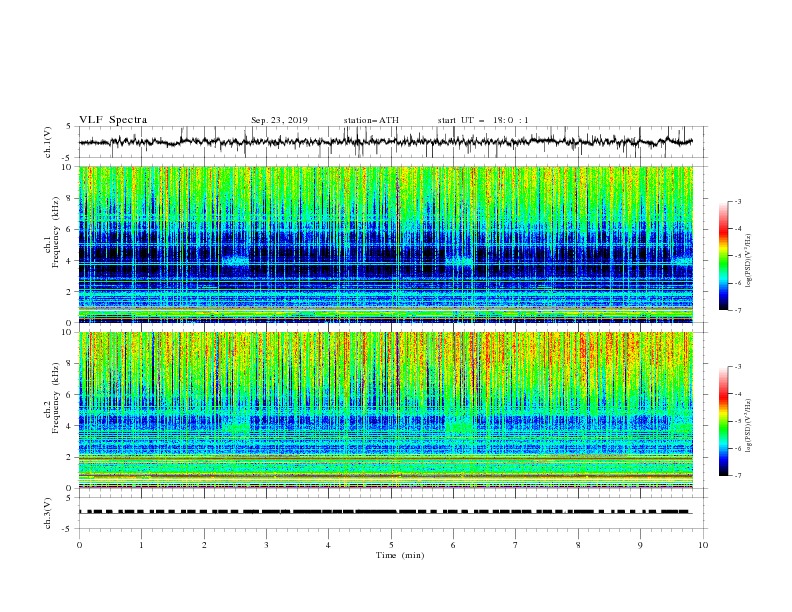This screenshot has height=612, width=792.
Task: Click the time axis tick label '5'
Action: (391, 545)
